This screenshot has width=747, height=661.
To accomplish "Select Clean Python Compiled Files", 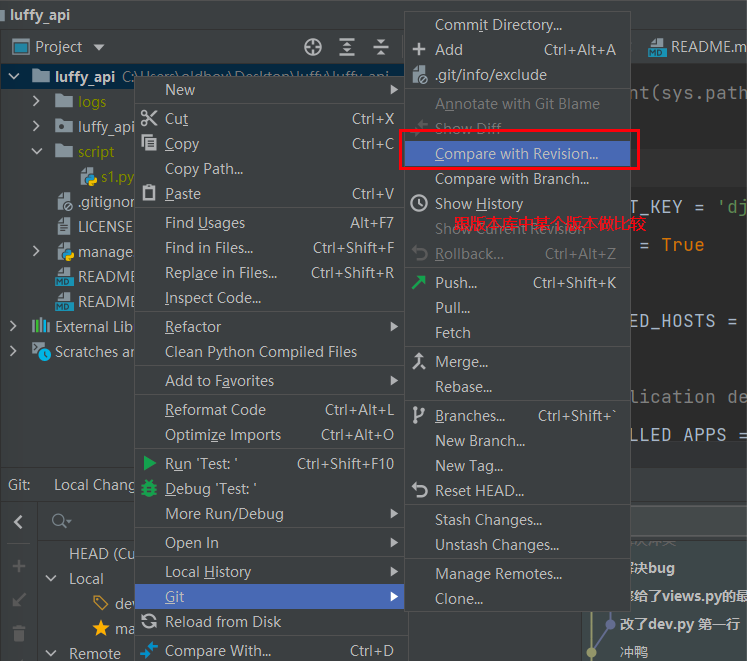I will coord(270,352).
